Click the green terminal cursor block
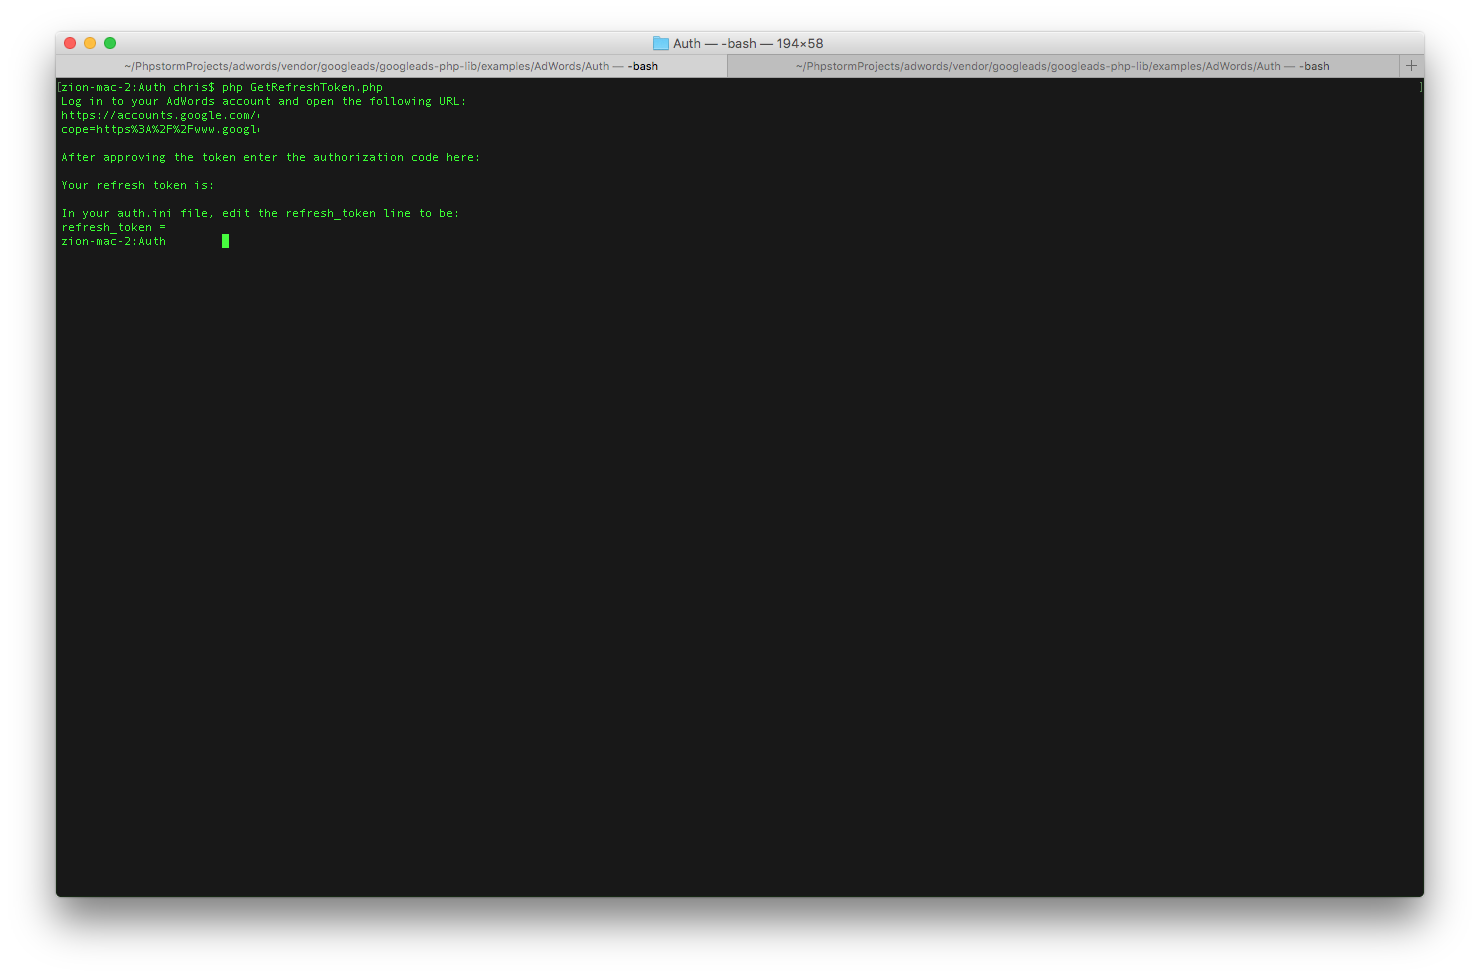 (x=226, y=241)
